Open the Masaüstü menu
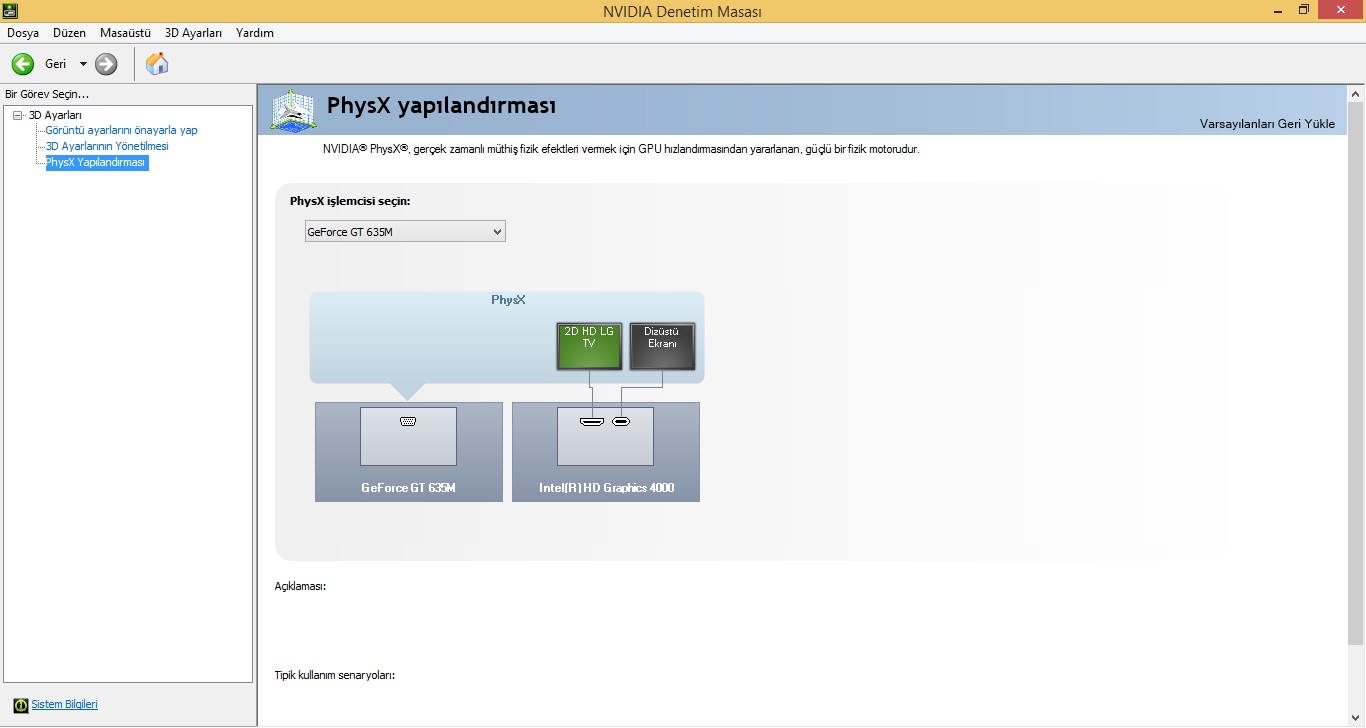Viewport: 1366px width, 728px height. pos(125,33)
